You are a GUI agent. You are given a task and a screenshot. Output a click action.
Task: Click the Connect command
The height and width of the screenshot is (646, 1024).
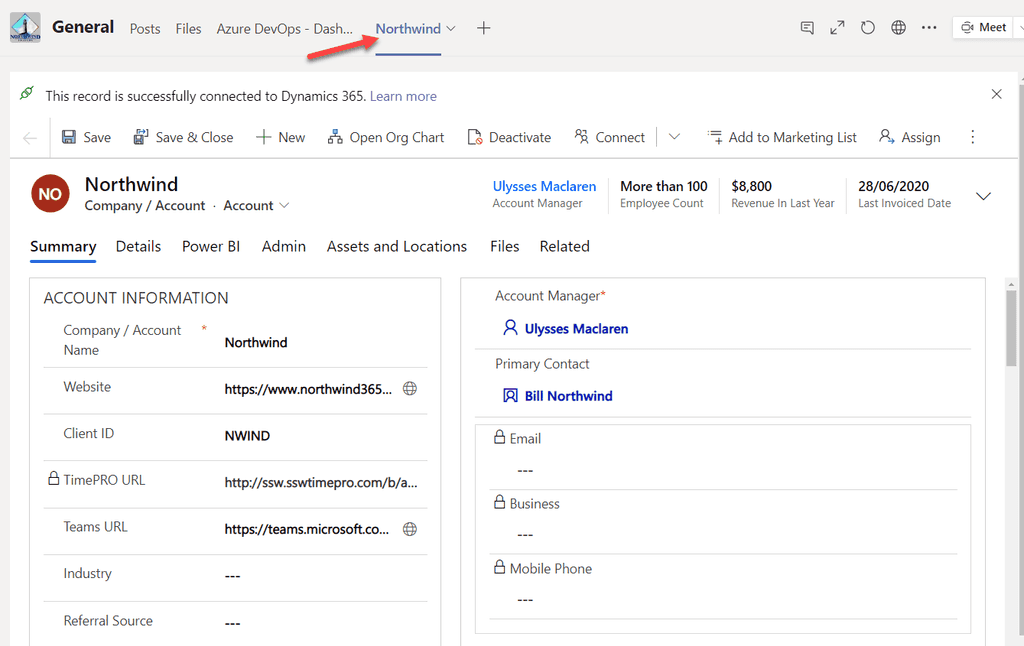tap(609, 137)
